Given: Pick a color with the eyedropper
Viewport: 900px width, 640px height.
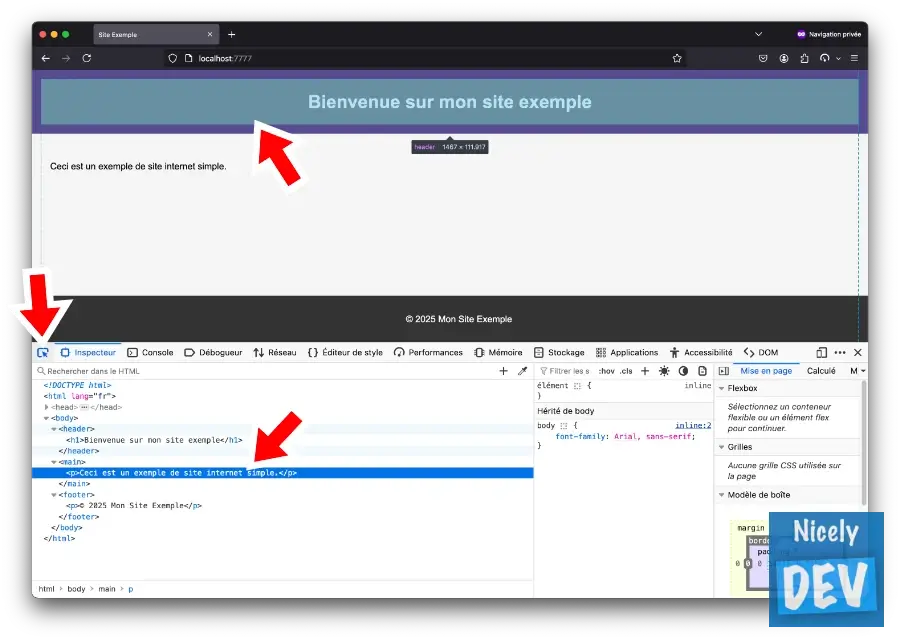Looking at the screenshot, I should coord(522,371).
